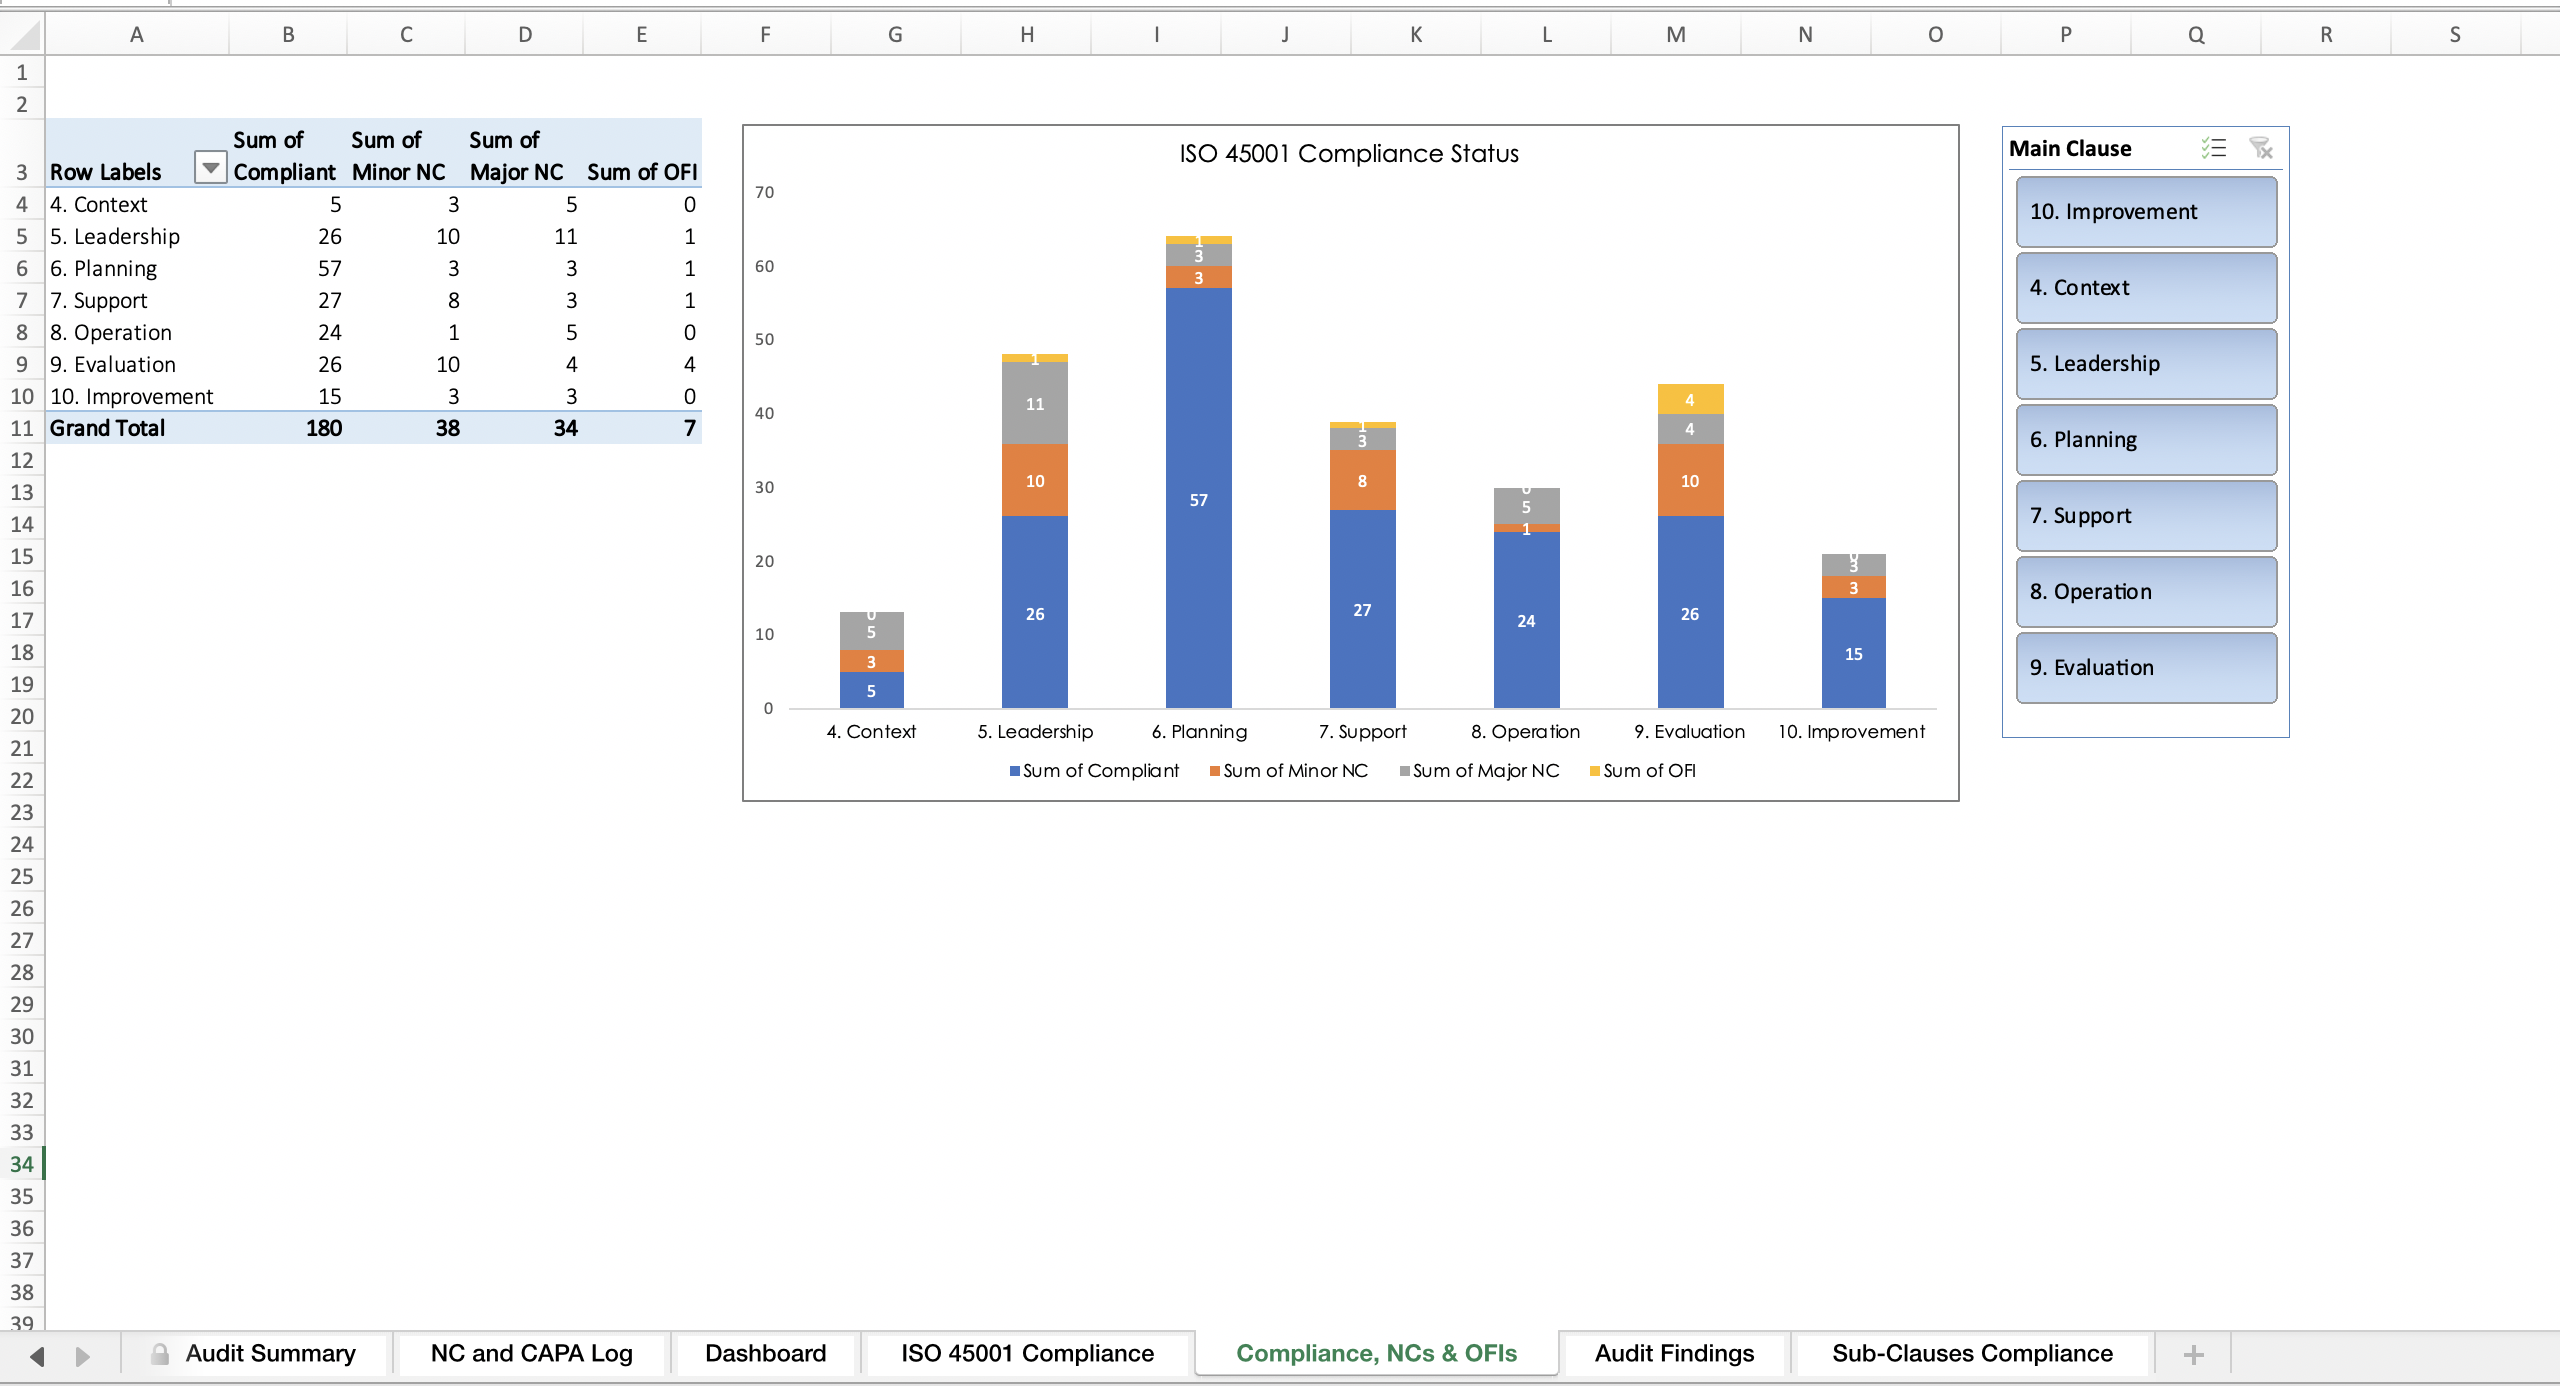Toggle the 6. Planning slicer item

tap(2146, 440)
